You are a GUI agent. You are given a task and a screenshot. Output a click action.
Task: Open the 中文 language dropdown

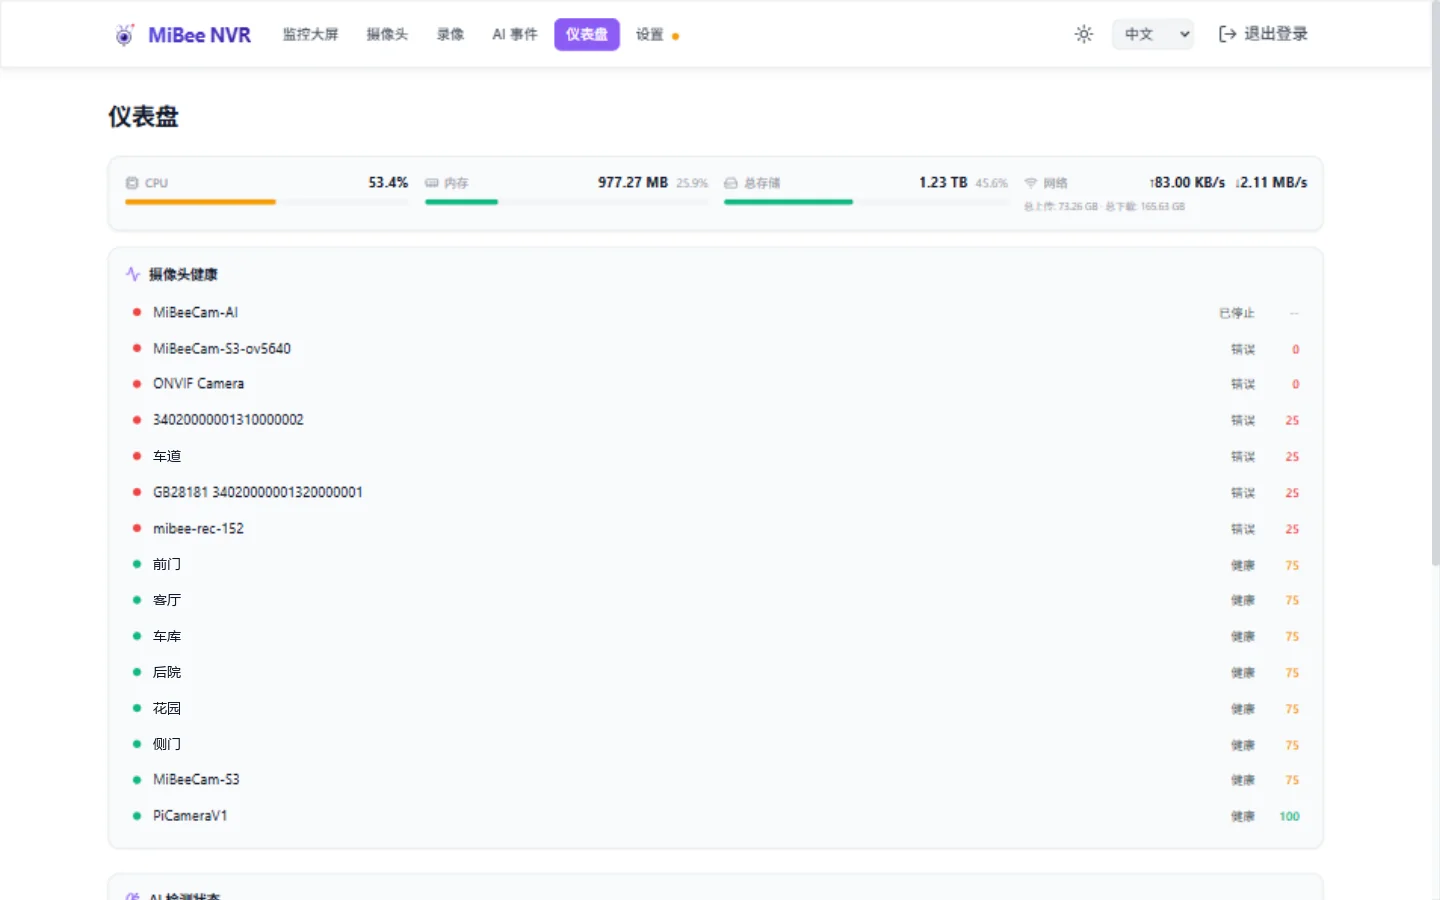[x=1153, y=34]
